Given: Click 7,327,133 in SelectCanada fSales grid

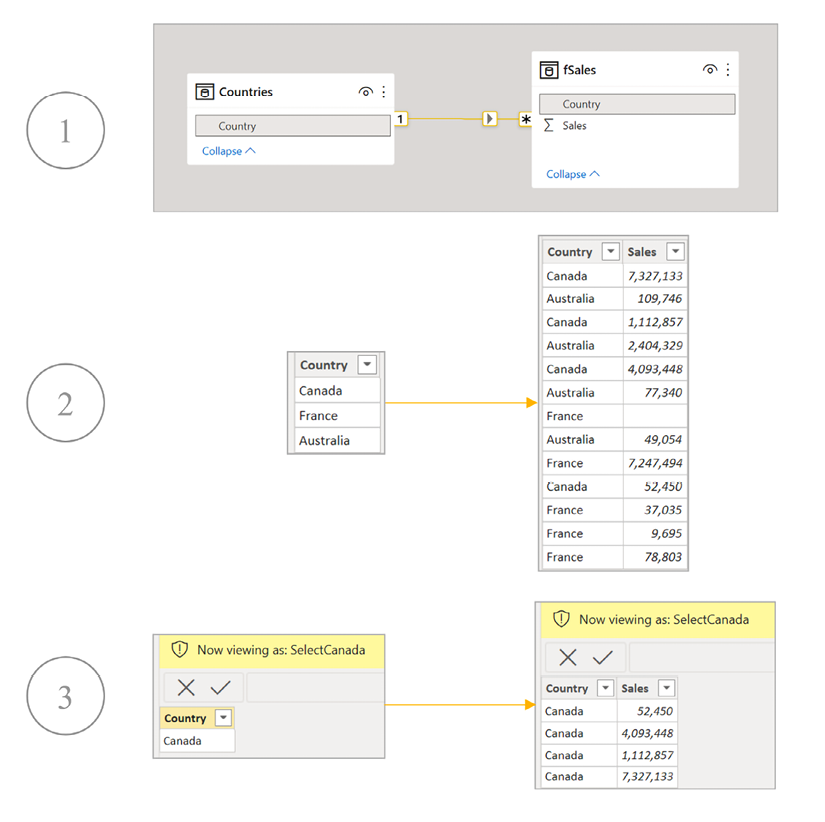Looking at the screenshot, I should [647, 776].
